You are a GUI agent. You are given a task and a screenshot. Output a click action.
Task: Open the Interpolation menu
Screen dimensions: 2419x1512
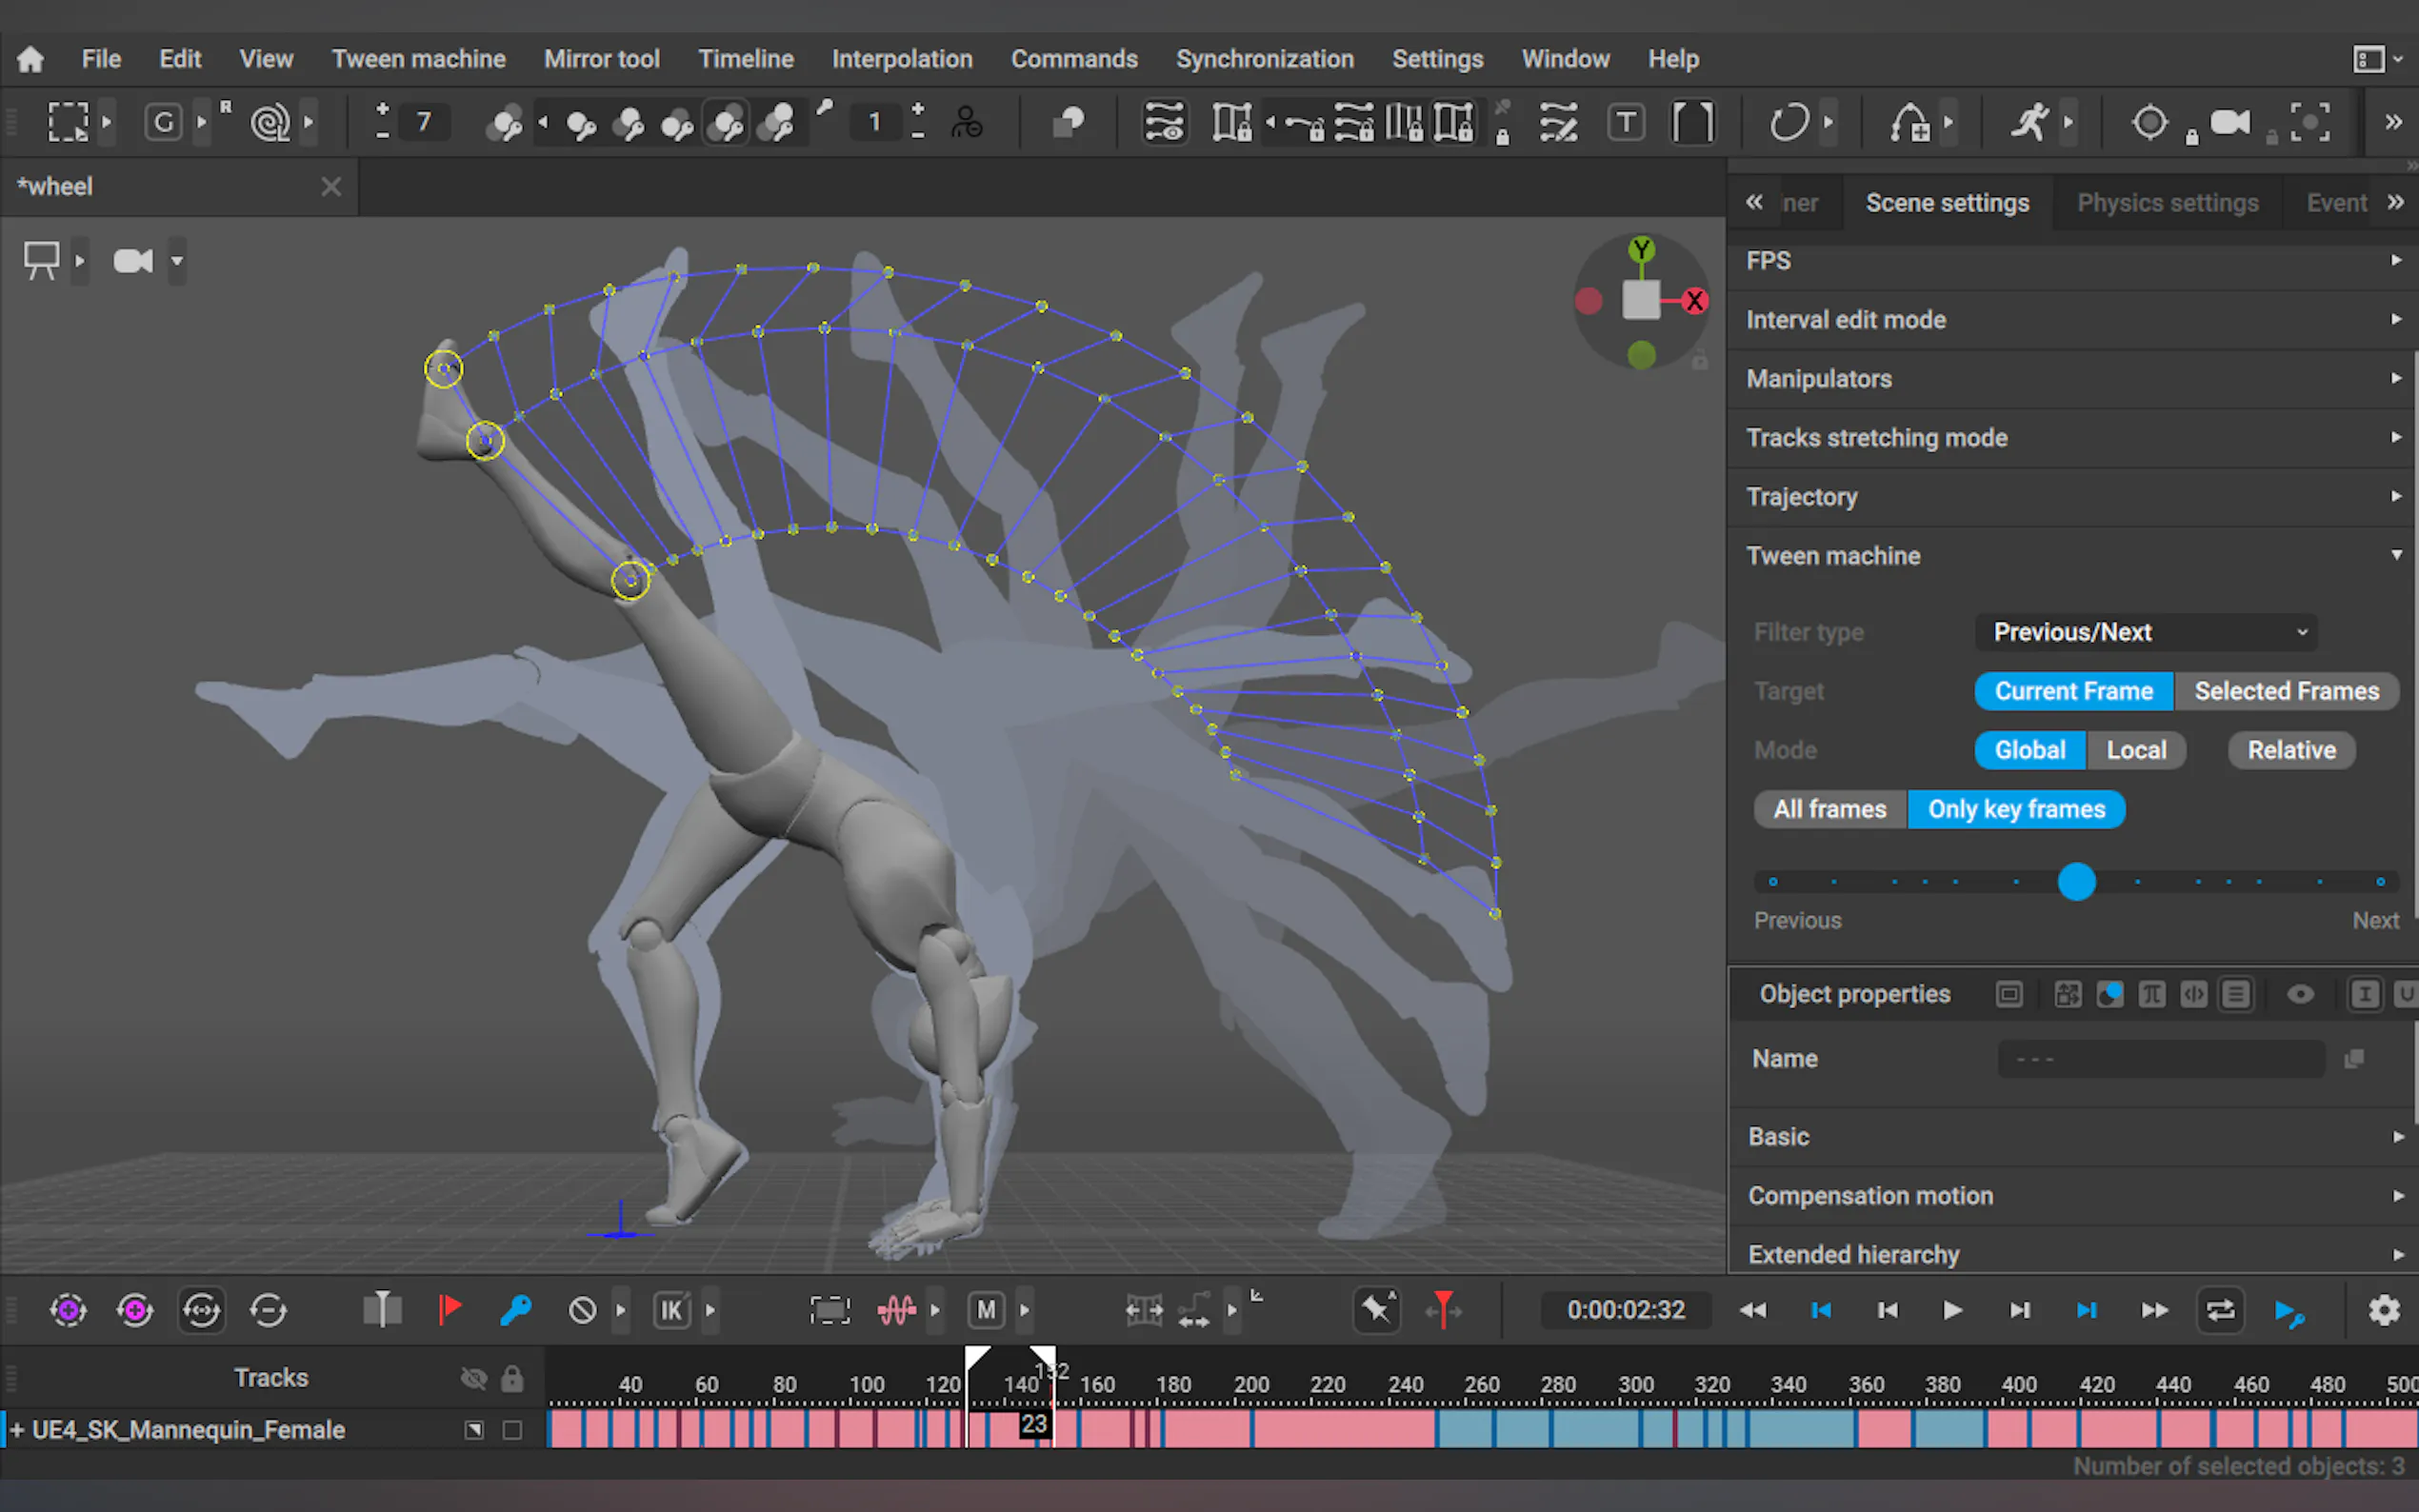(901, 59)
